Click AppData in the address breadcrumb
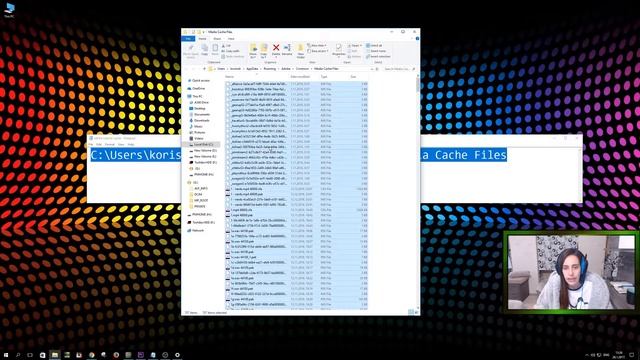This screenshot has width=640, height=360. coord(252,69)
